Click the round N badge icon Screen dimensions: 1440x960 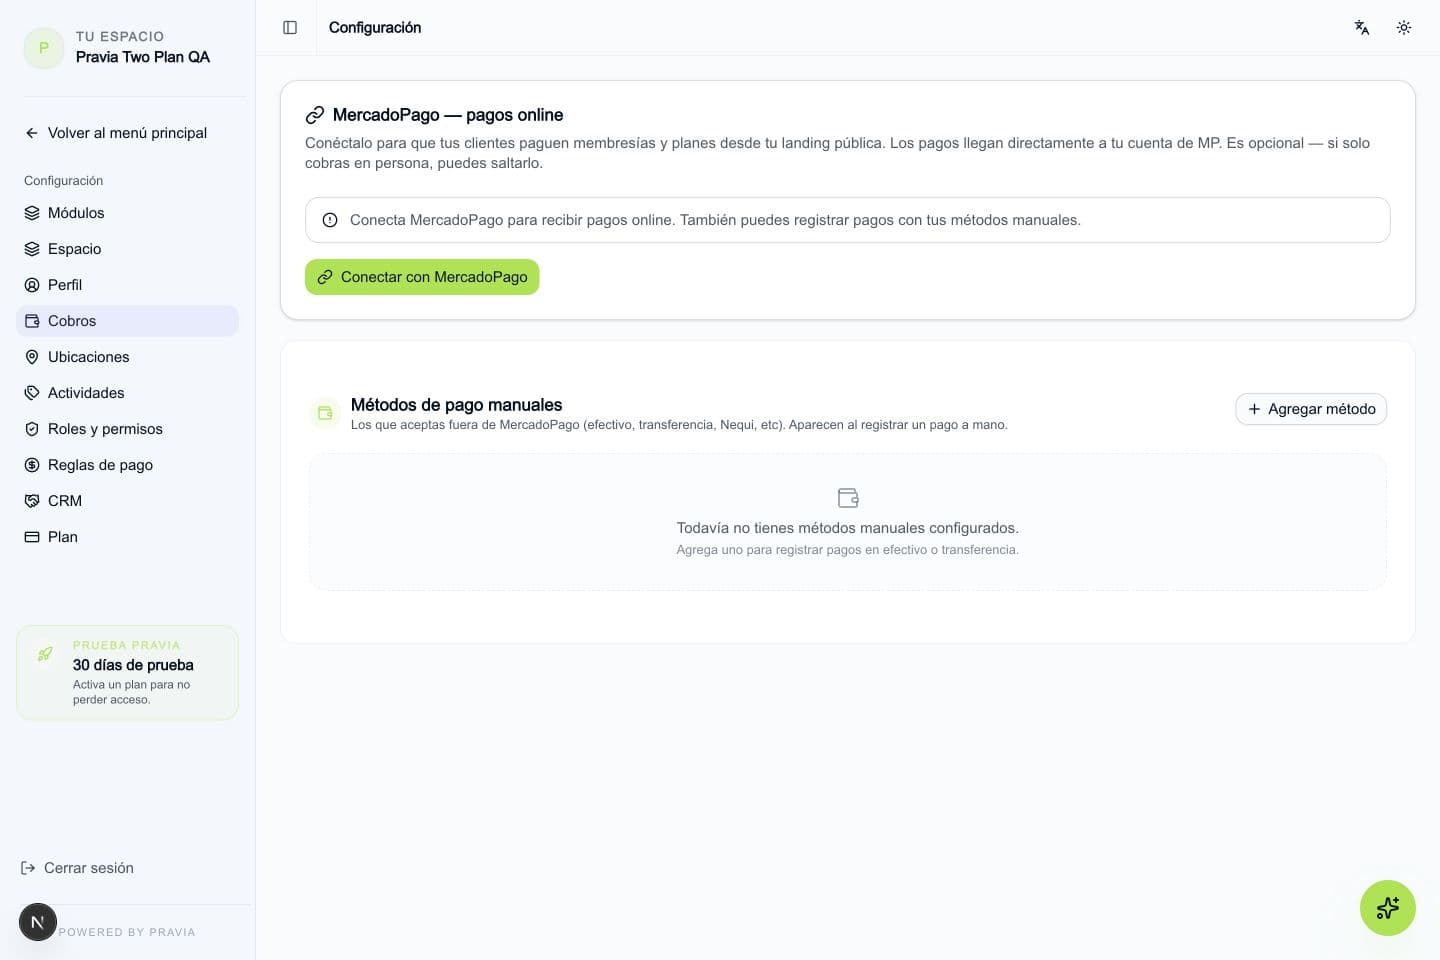pyautogui.click(x=38, y=922)
